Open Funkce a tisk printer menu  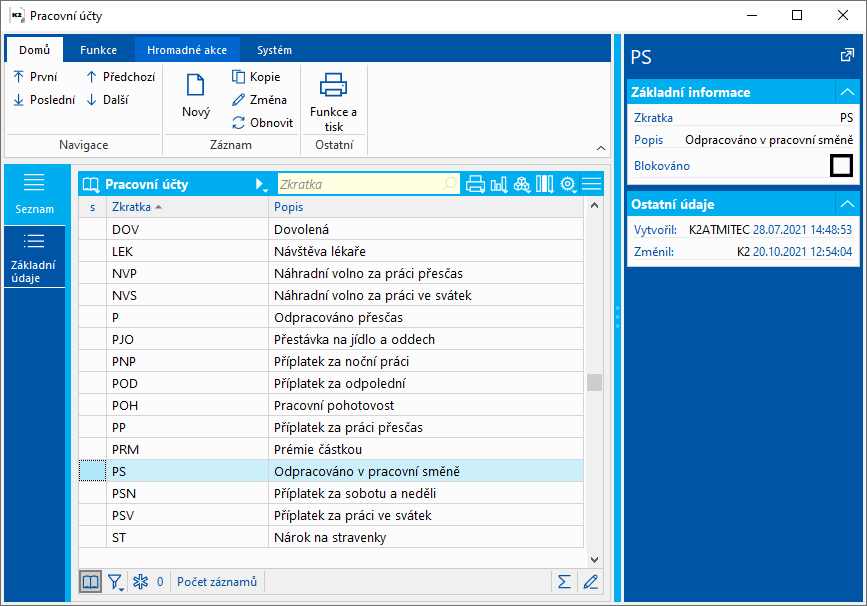tap(333, 102)
